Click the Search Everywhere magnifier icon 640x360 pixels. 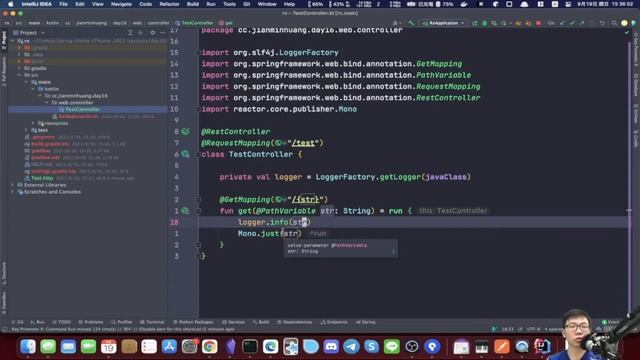pyautogui.click(x=614, y=23)
